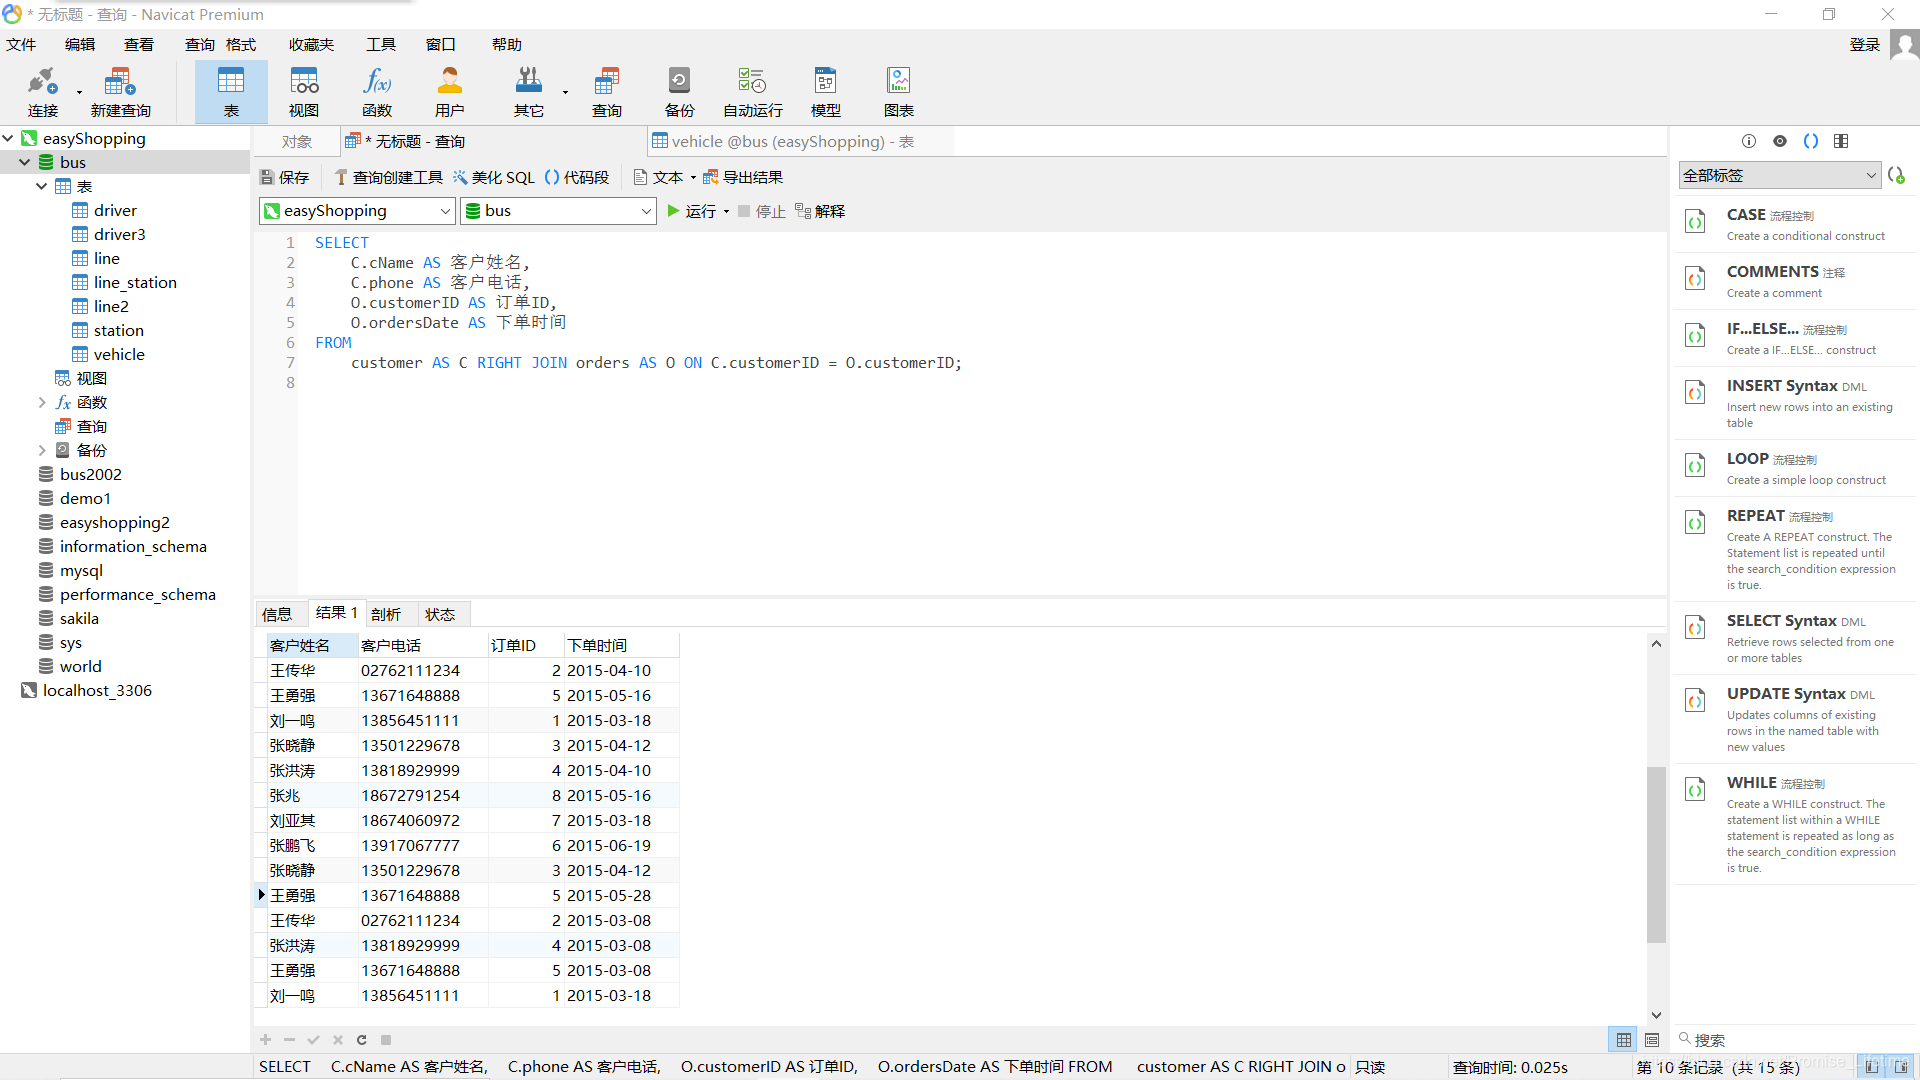This screenshot has height=1080, width=1920.
Task: Open the 图表 chart toolbar icon
Action: coord(899,92)
